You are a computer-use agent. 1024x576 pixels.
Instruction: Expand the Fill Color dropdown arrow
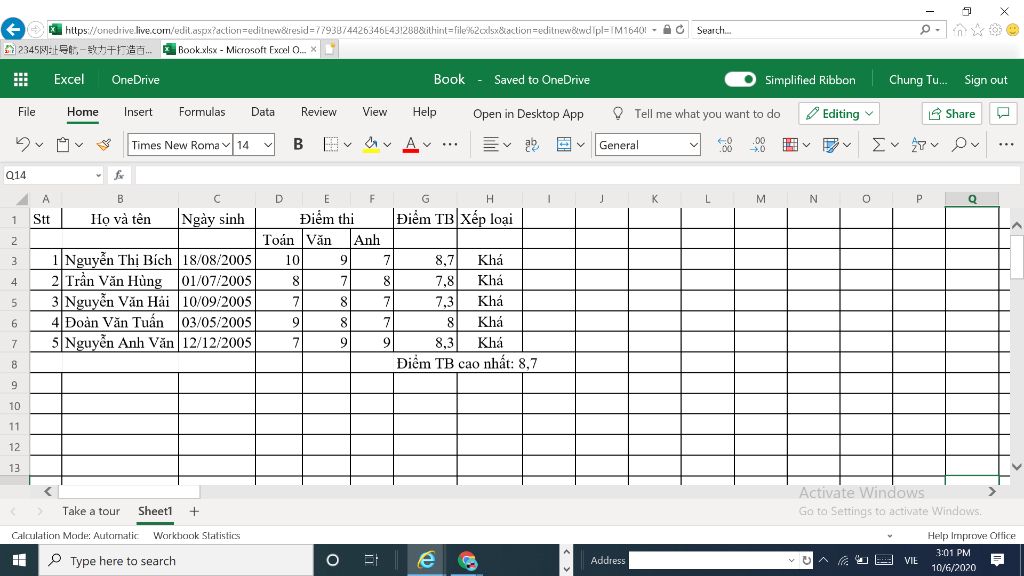(387, 144)
